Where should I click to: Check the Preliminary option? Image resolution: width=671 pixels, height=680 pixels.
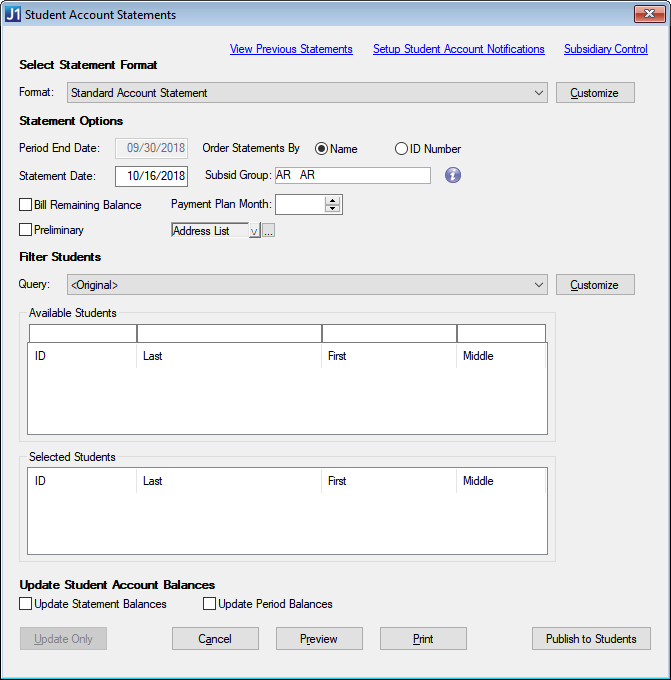26,230
